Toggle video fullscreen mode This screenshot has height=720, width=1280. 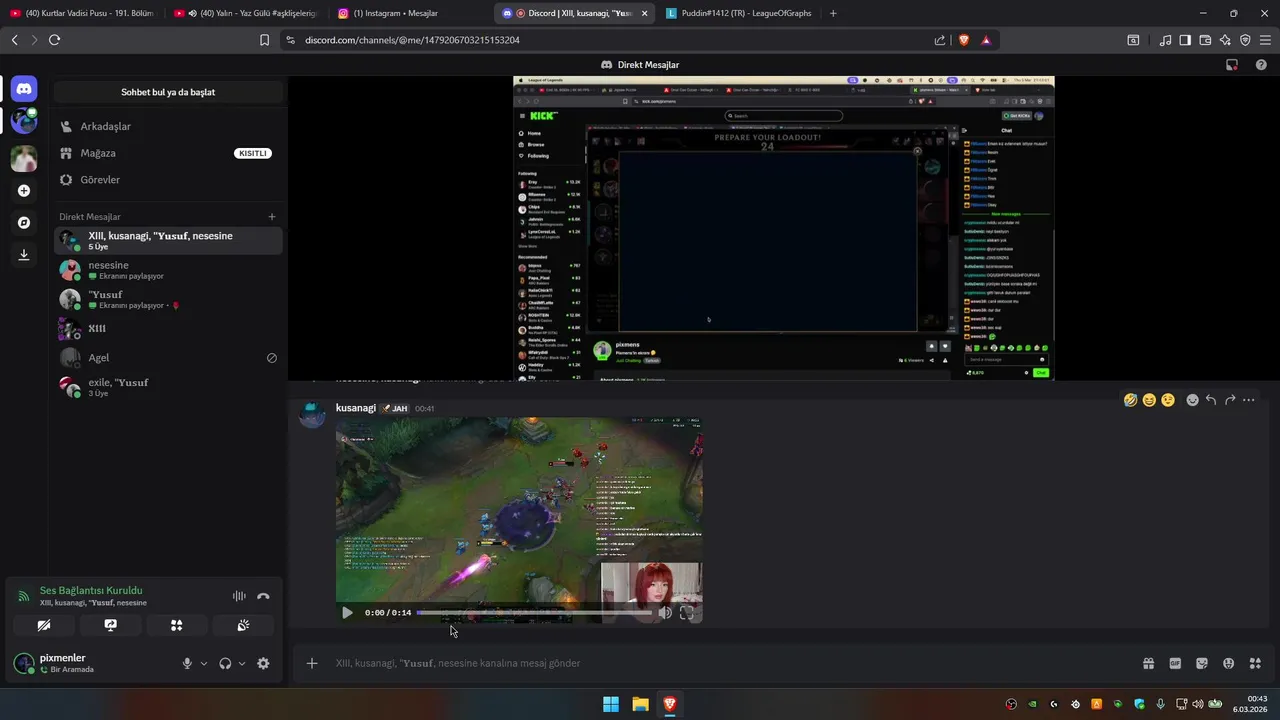click(686, 613)
